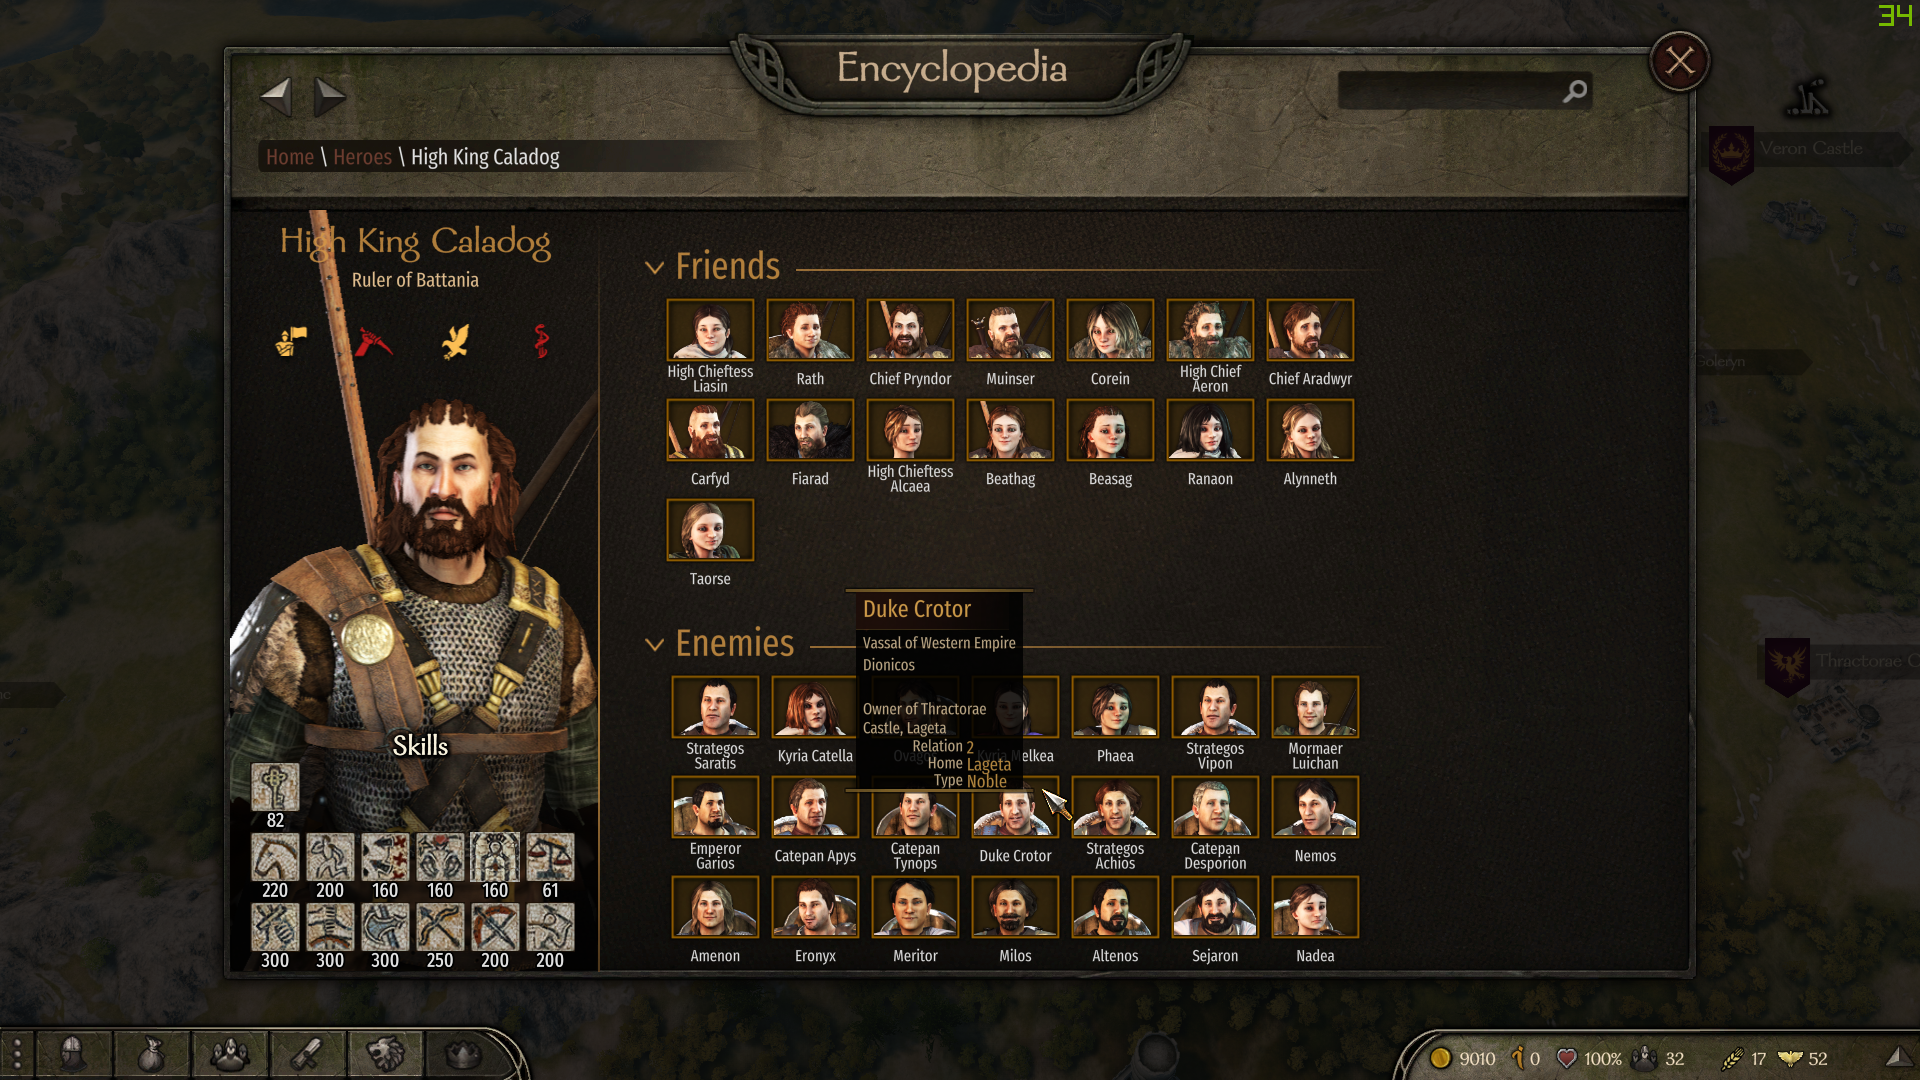The image size is (1920, 1080).
Task: Click the search magnifier icon
Action: [1575, 91]
